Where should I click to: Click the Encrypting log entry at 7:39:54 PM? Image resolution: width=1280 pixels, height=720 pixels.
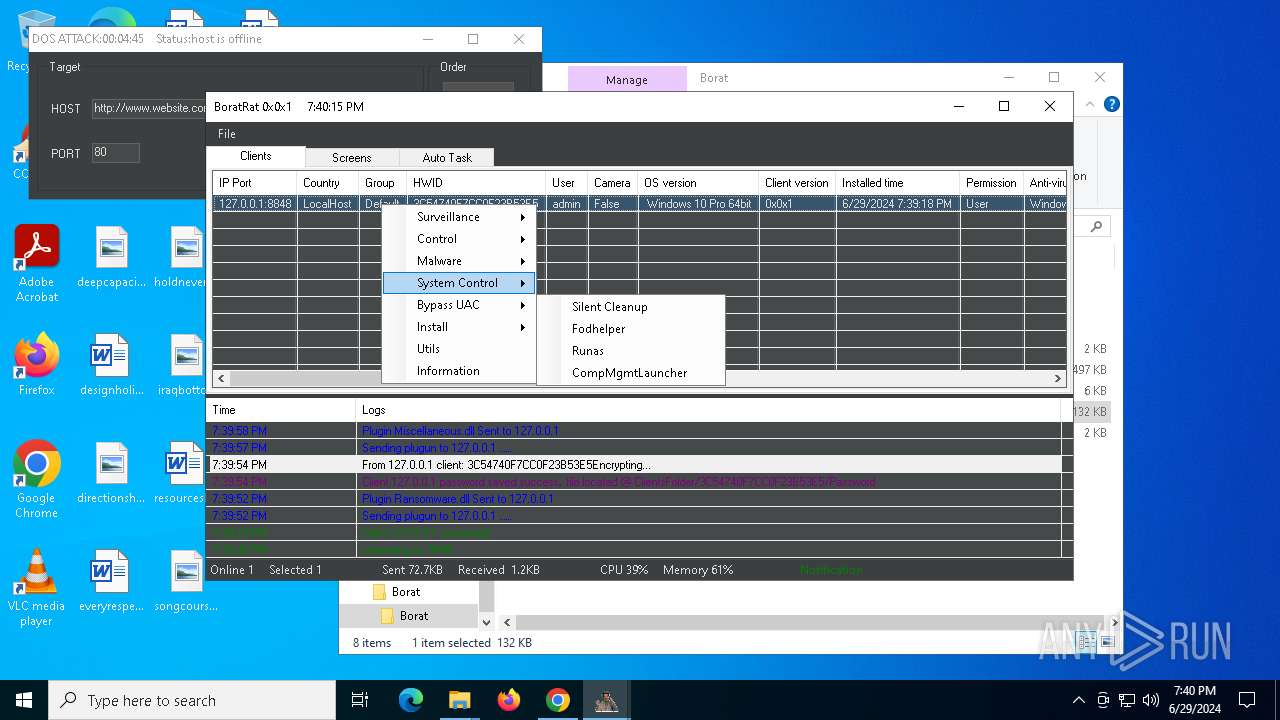point(634,465)
